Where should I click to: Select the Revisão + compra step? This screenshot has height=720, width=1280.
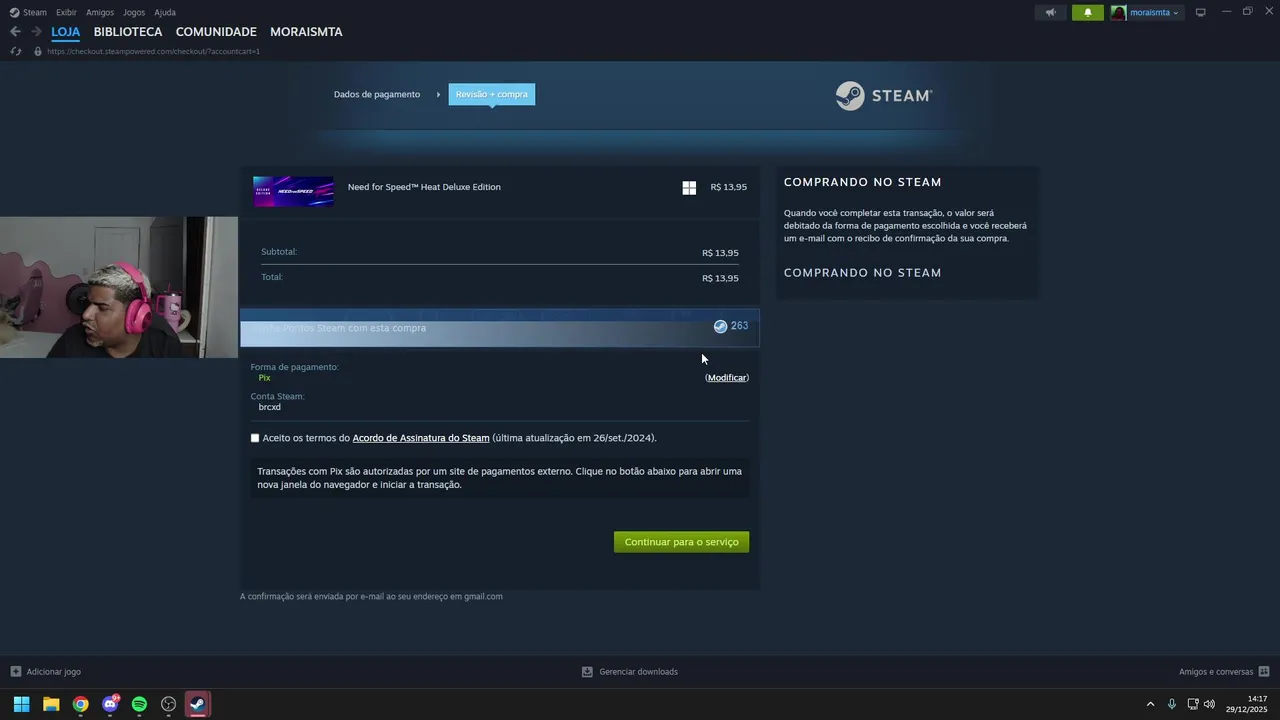(491, 94)
